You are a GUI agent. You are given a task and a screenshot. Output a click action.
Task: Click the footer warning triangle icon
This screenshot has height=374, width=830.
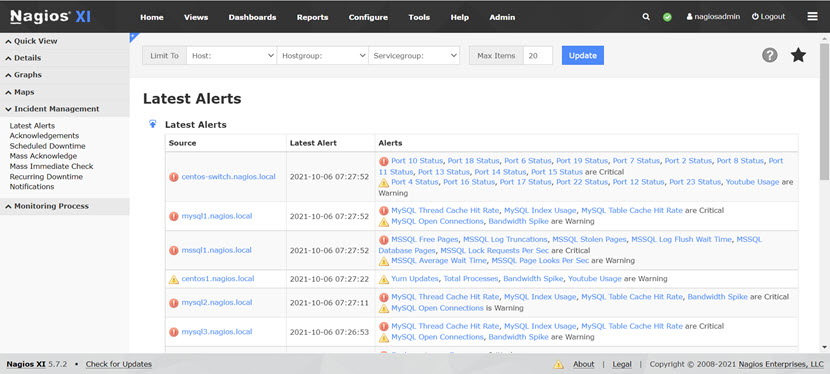coord(558,364)
